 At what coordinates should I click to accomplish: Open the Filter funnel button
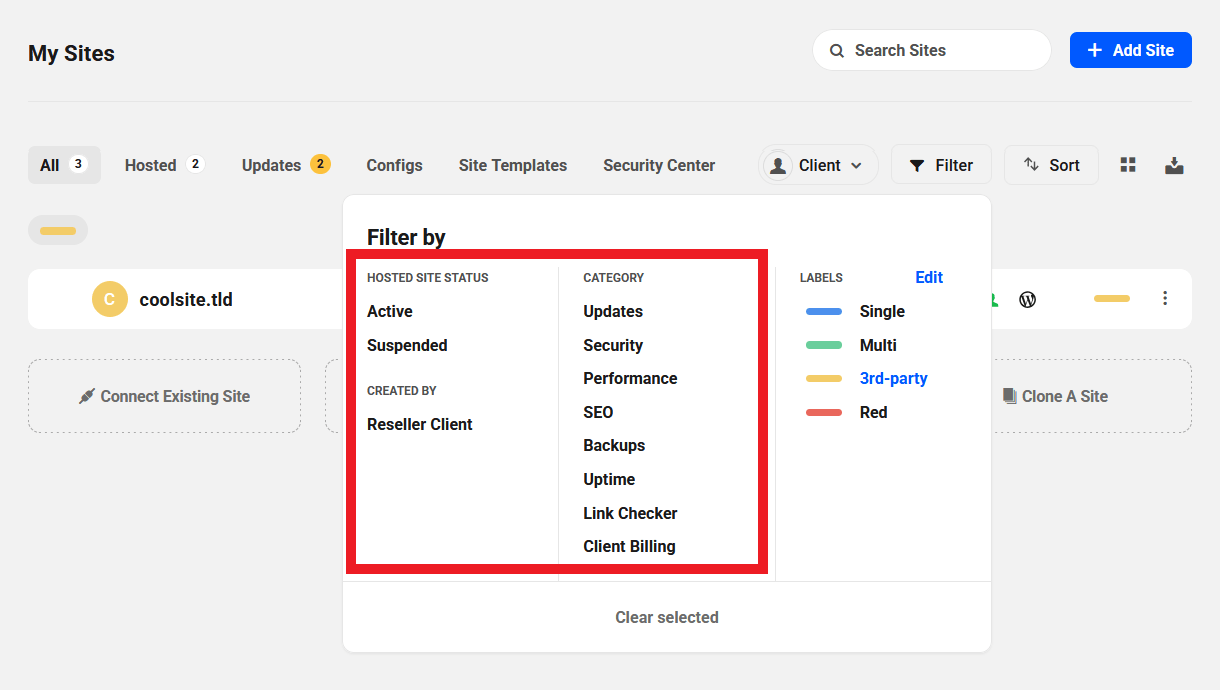[x=940, y=165]
